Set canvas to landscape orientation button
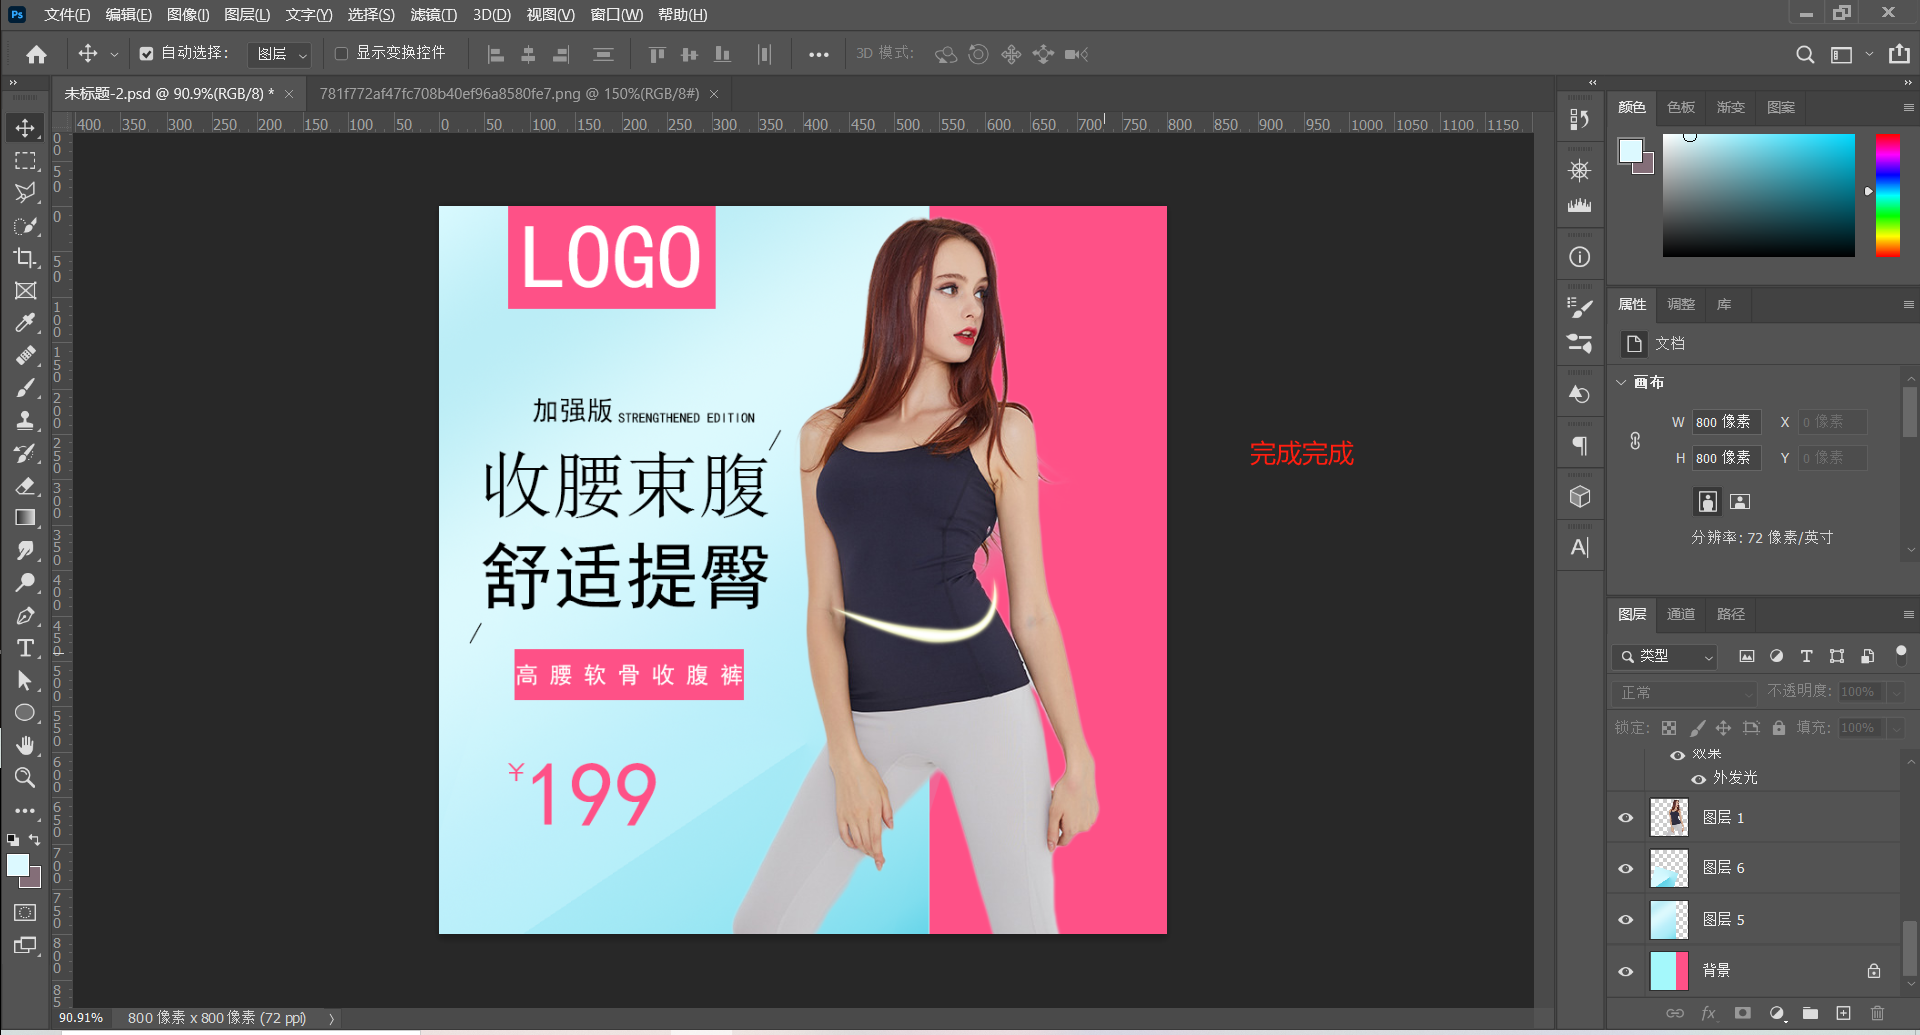Screen dimensions: 1920x1035 pos(1740,501)
